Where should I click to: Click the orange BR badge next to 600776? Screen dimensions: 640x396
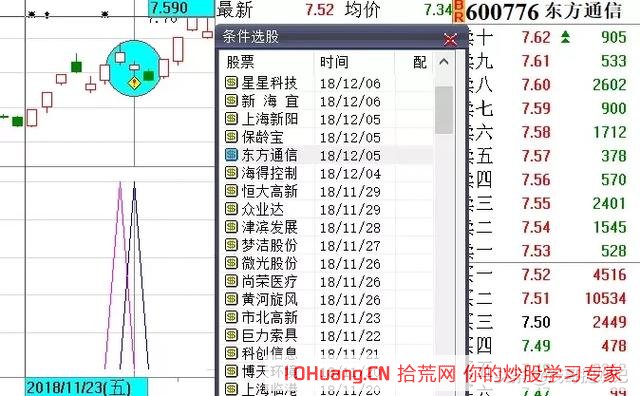pyautogui.click(x=459, y=11)
